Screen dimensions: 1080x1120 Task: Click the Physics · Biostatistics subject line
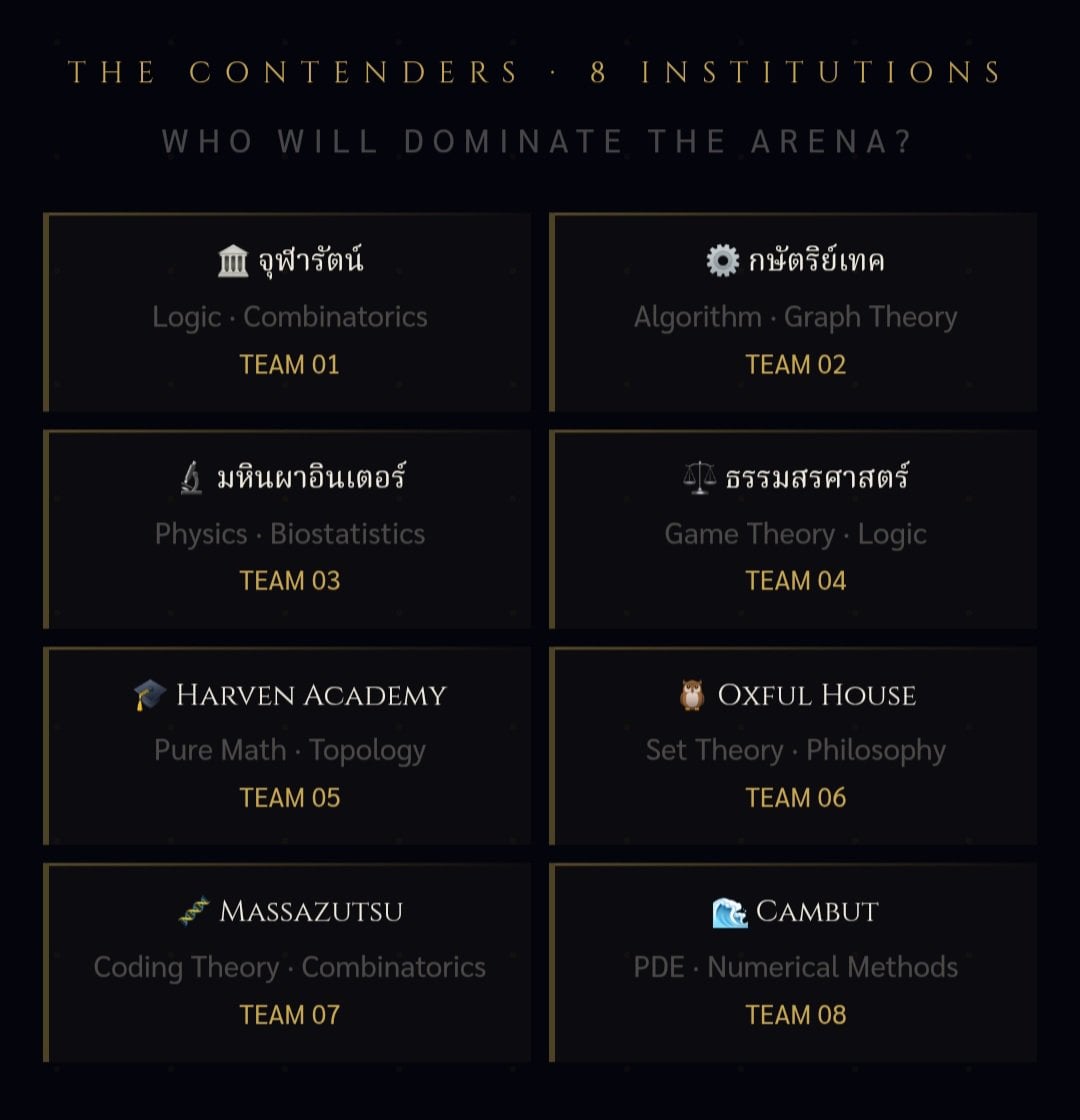tap(290, 534)
